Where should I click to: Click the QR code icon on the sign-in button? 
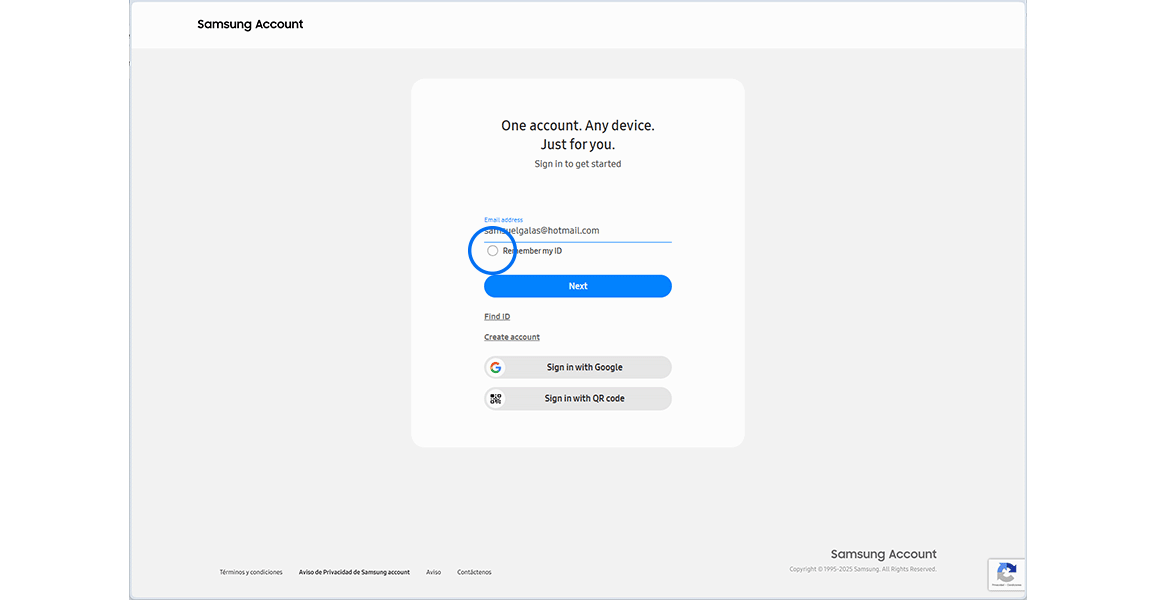(496, 398)
